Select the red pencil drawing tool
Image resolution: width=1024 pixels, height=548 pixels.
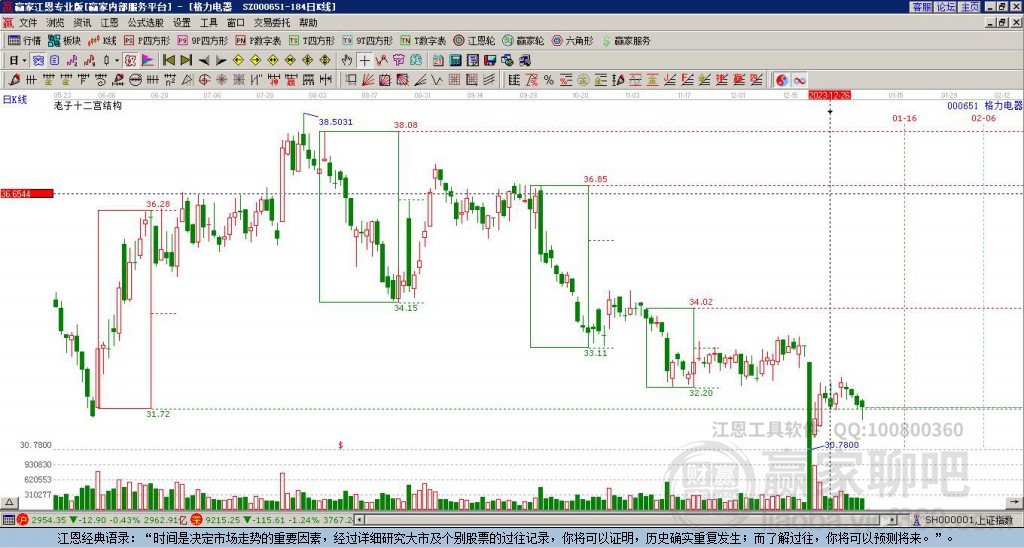point(14,80)
